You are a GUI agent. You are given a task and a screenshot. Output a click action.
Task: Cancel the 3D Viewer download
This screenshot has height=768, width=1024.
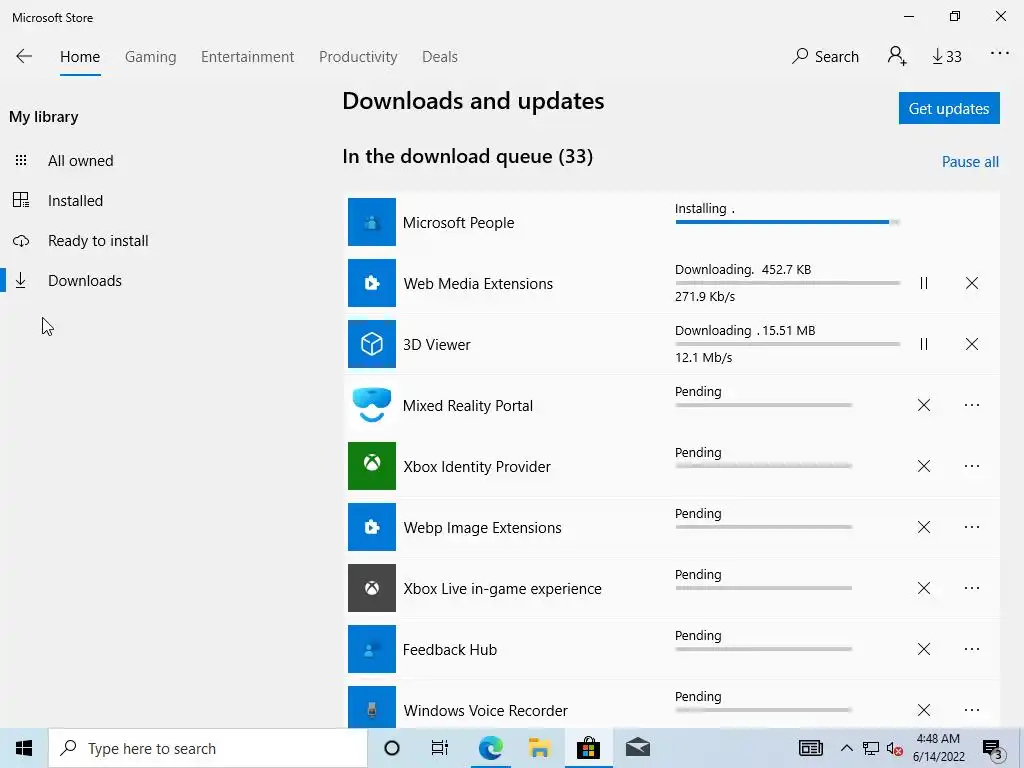click(x=972, y=344)
